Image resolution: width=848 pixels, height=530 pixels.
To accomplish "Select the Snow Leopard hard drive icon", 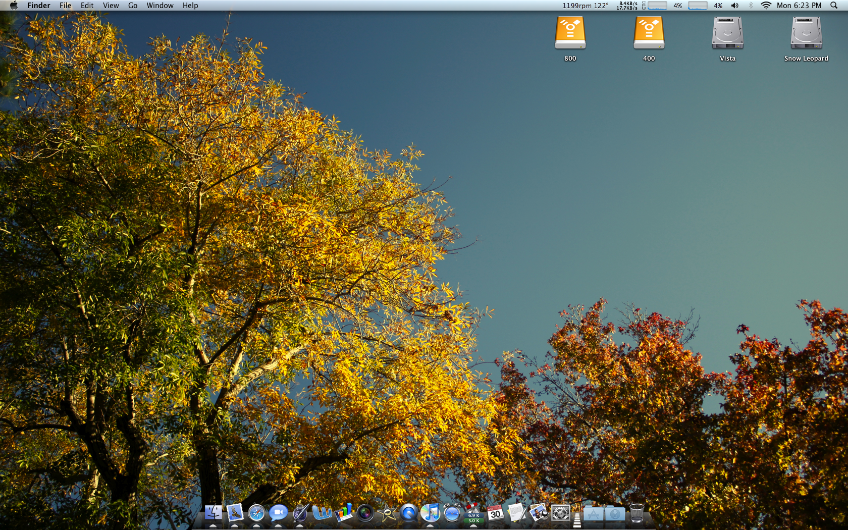I will 806,34.
